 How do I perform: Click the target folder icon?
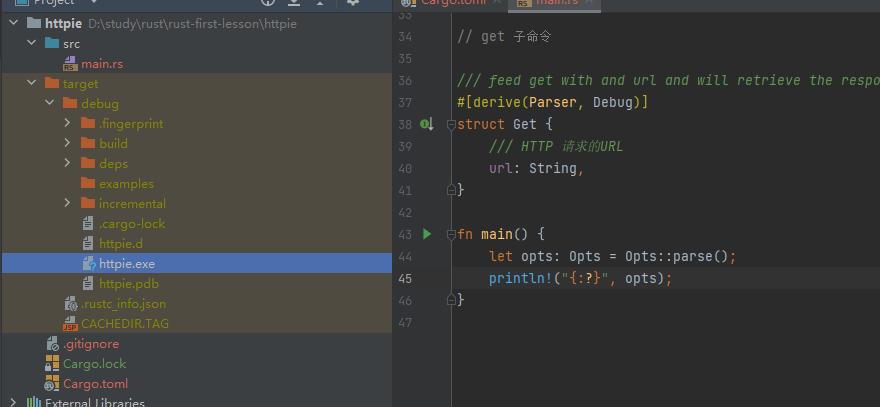click(x=52, y=84)
